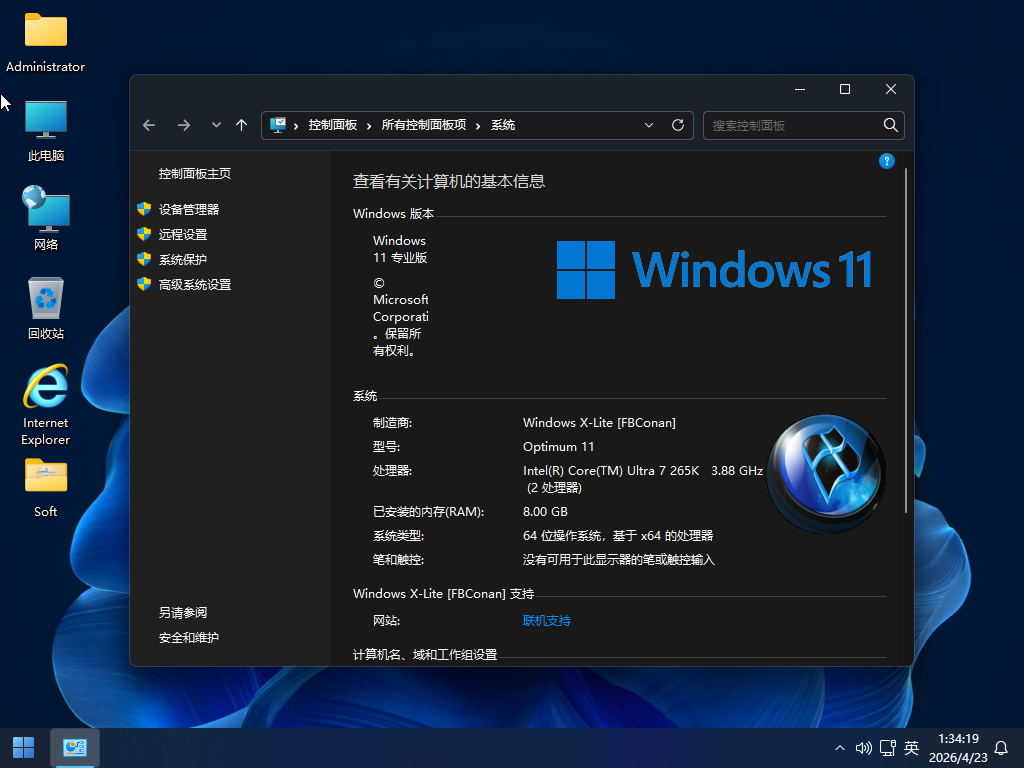1024x768 pixels.
Task: Open the network tray icon
Action: [888, 748]
